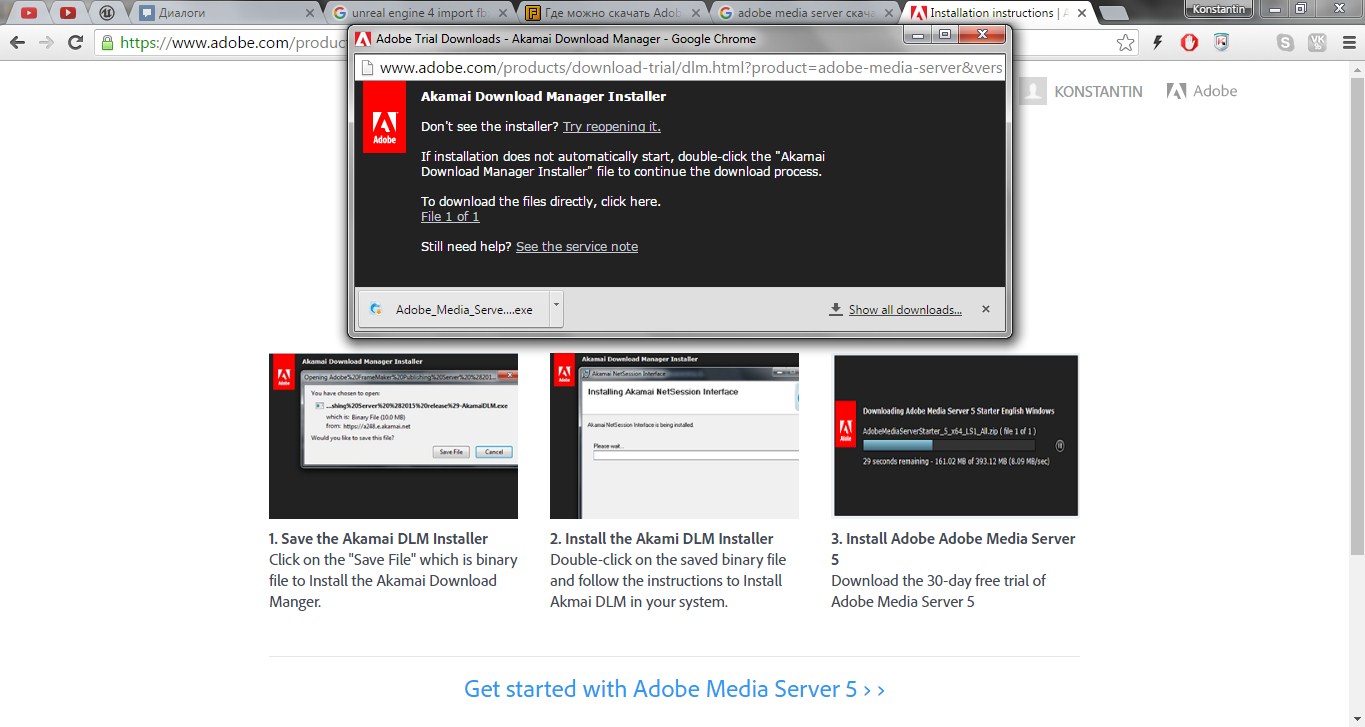Image resolution: width=1365 pixels, height=727 pixels.
Task: Close the adobe media server search tab
Action: pos(890,14)
